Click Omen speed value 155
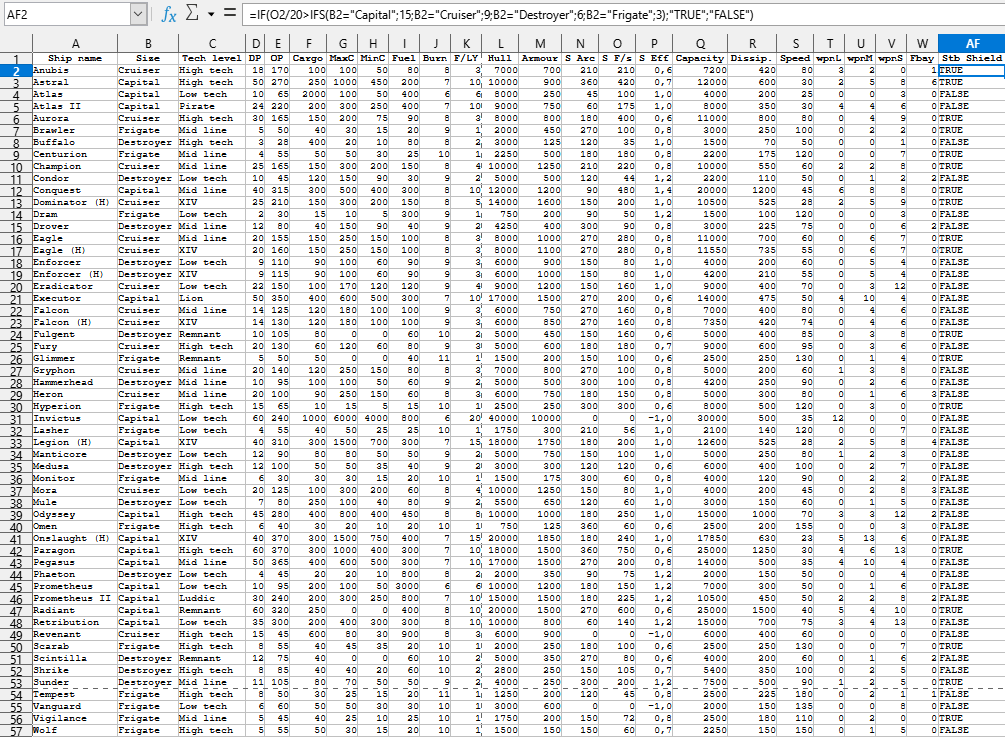 coord(796,527)
